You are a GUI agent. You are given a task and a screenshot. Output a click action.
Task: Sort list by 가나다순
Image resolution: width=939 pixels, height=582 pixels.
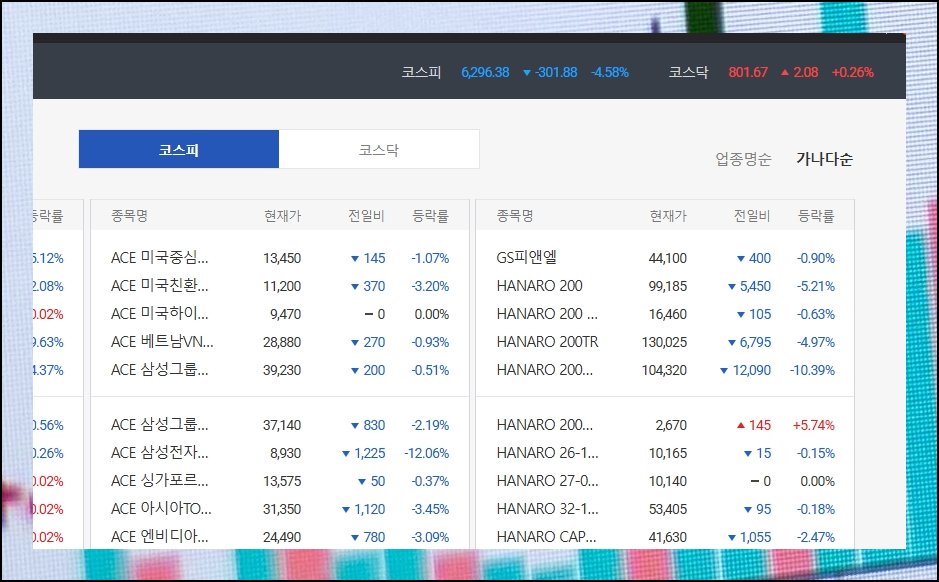[x=824, y=159]
